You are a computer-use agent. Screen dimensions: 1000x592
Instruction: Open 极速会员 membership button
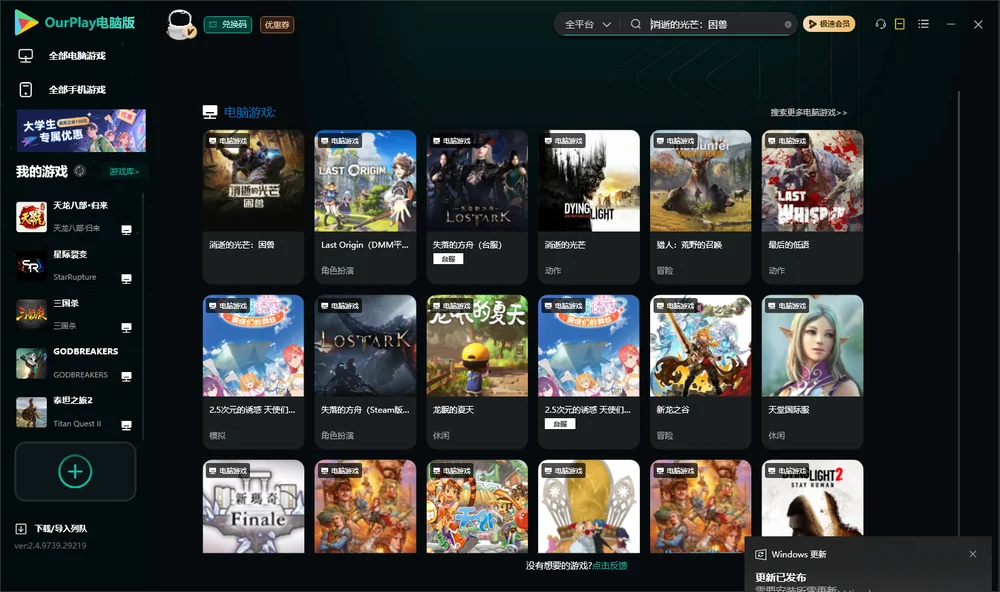(x=828, y=24)
